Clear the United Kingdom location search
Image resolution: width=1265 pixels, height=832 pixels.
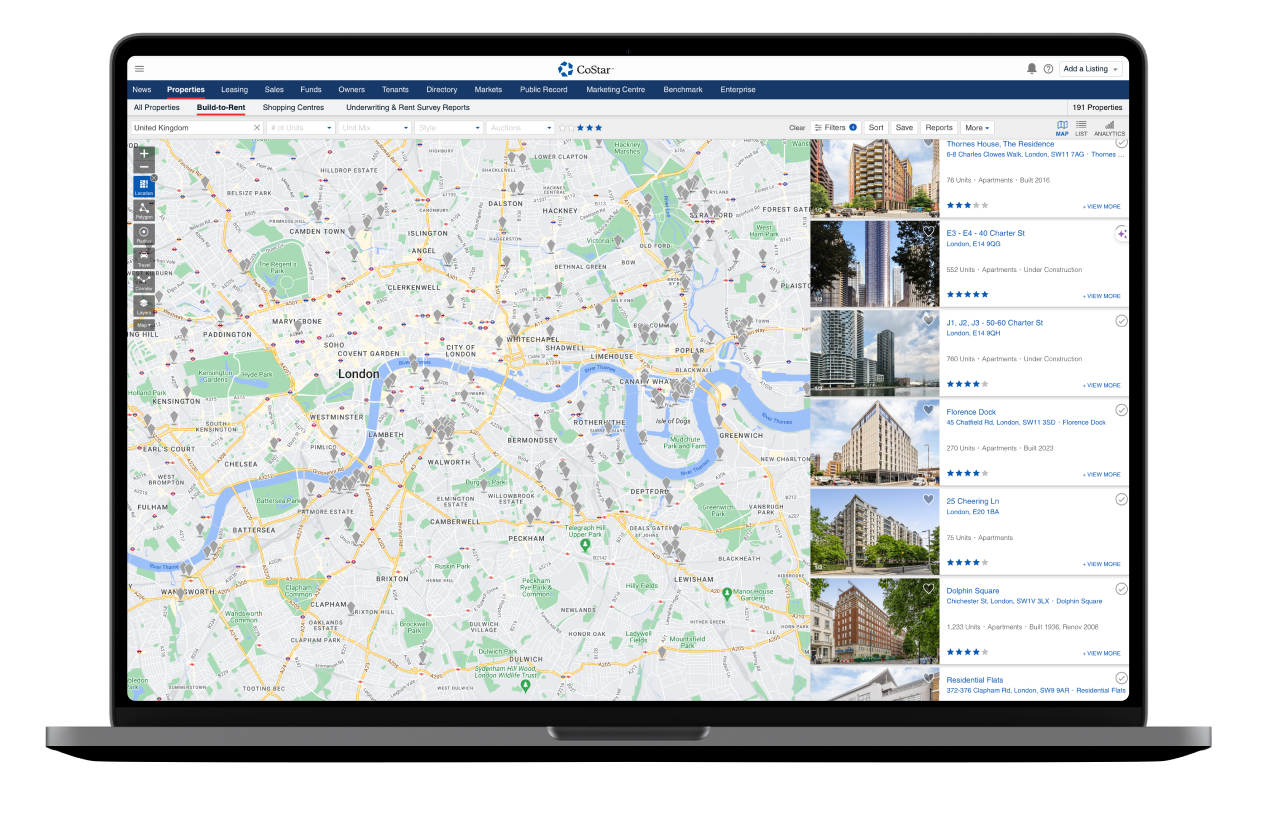pos(256,128)
